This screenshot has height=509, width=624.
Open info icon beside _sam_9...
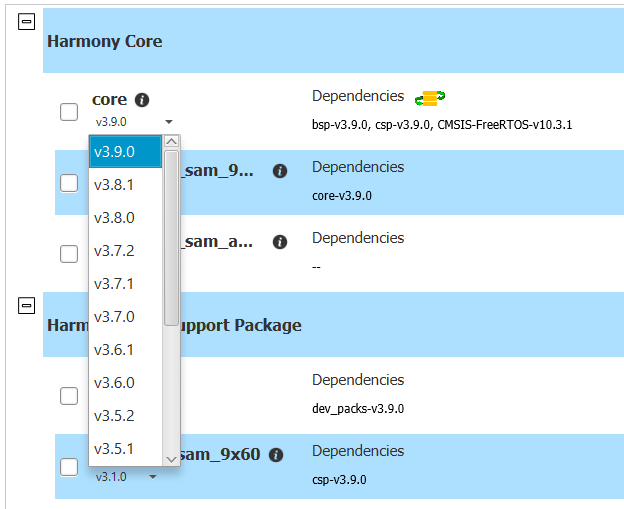tap(280, 171)
